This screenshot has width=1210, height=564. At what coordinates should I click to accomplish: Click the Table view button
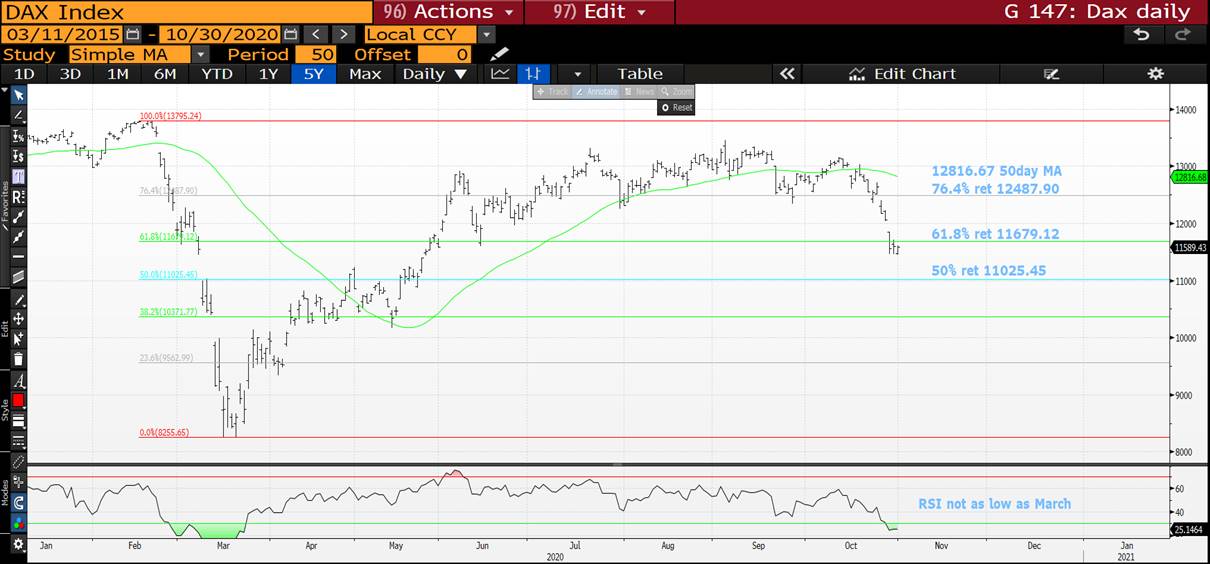(x=640, y=74)
